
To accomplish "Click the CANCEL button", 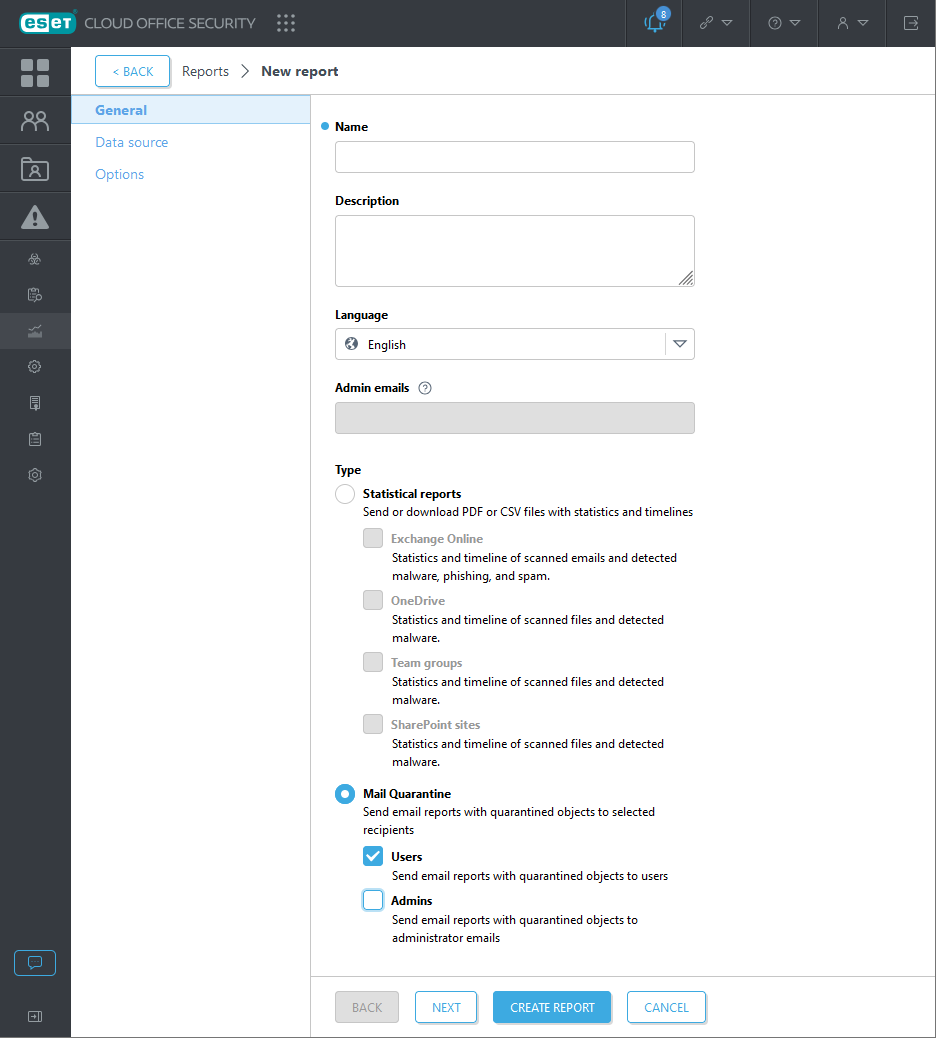I will tap(666, 1007).
